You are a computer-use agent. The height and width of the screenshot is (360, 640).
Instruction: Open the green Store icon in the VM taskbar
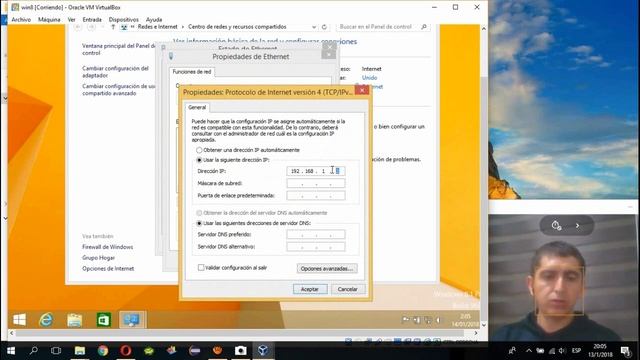pos(103,320)
